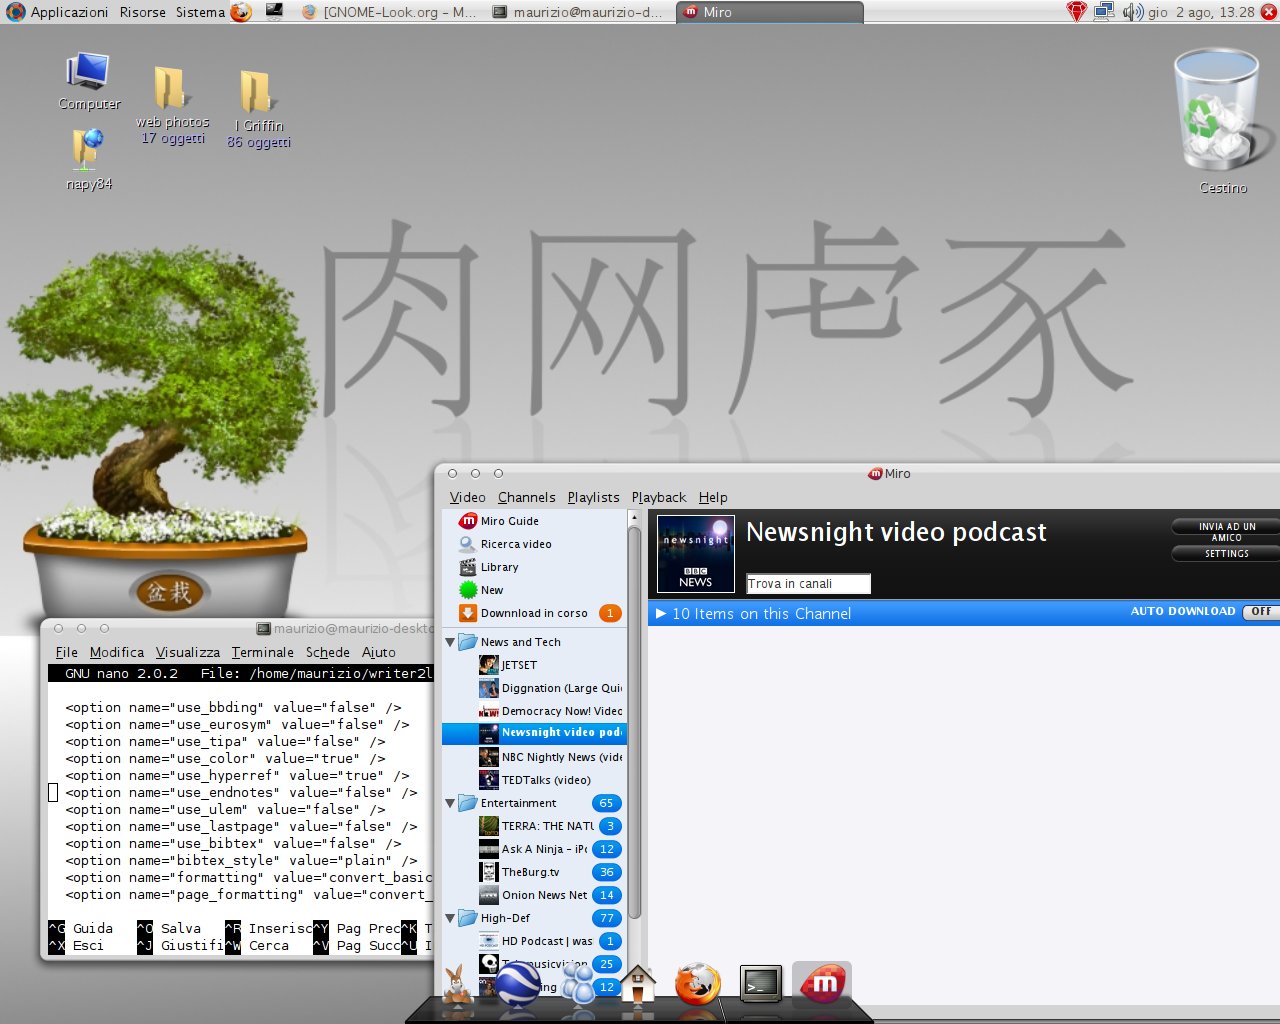Open Download in corso list

tap(534, 613)
